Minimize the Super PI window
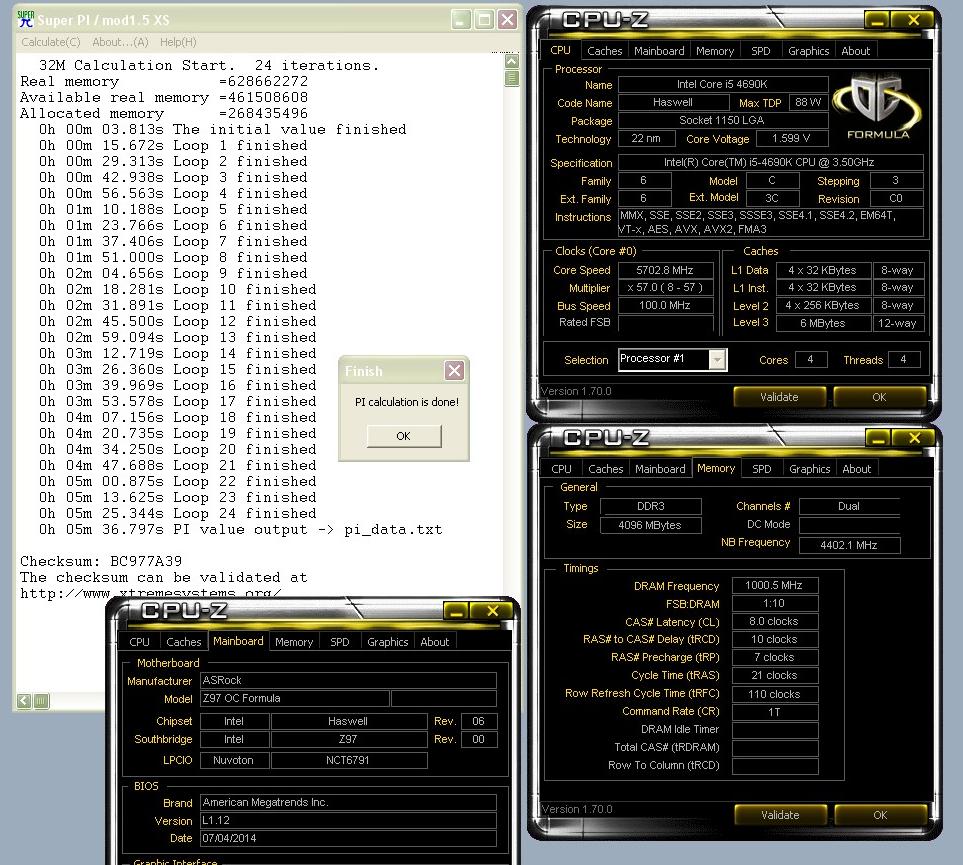Viewport: 963px width, 865px height. click(461, 20)
